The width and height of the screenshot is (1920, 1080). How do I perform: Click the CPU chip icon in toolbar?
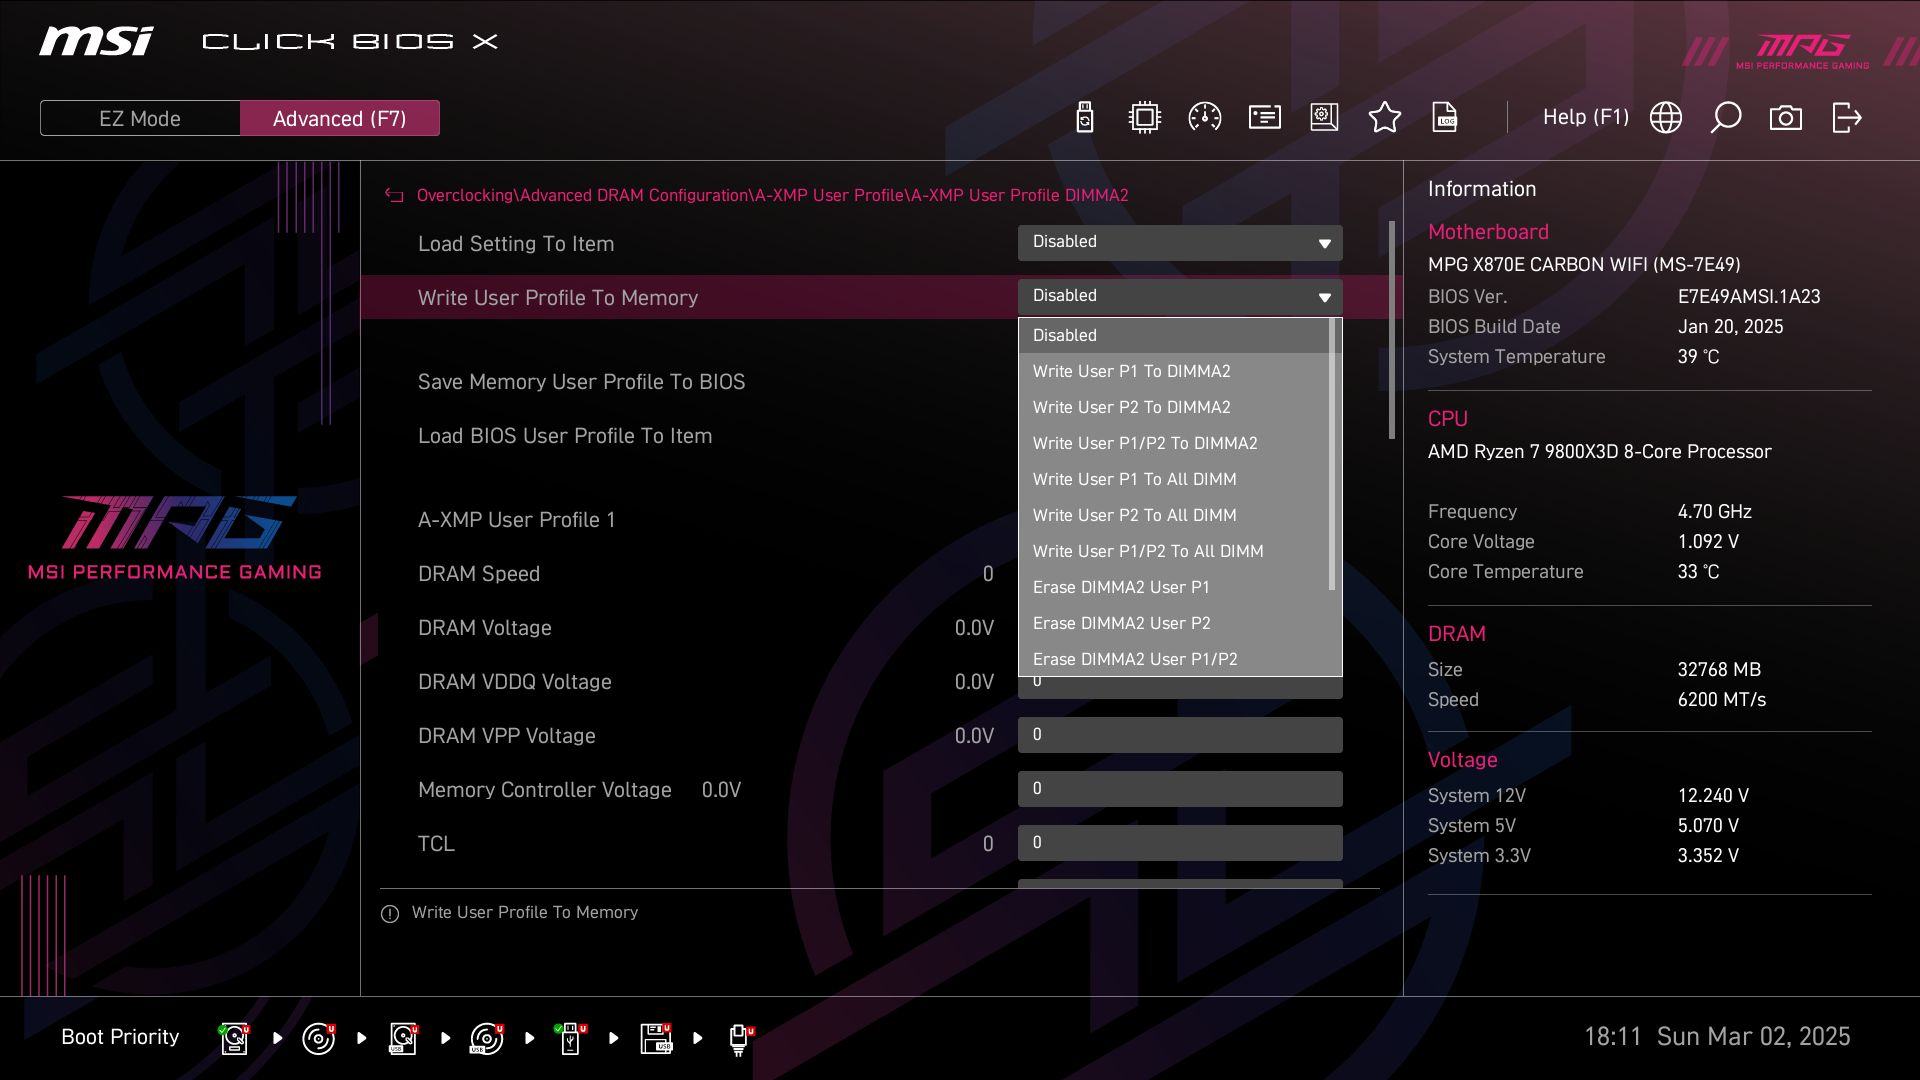point(1144,118)
